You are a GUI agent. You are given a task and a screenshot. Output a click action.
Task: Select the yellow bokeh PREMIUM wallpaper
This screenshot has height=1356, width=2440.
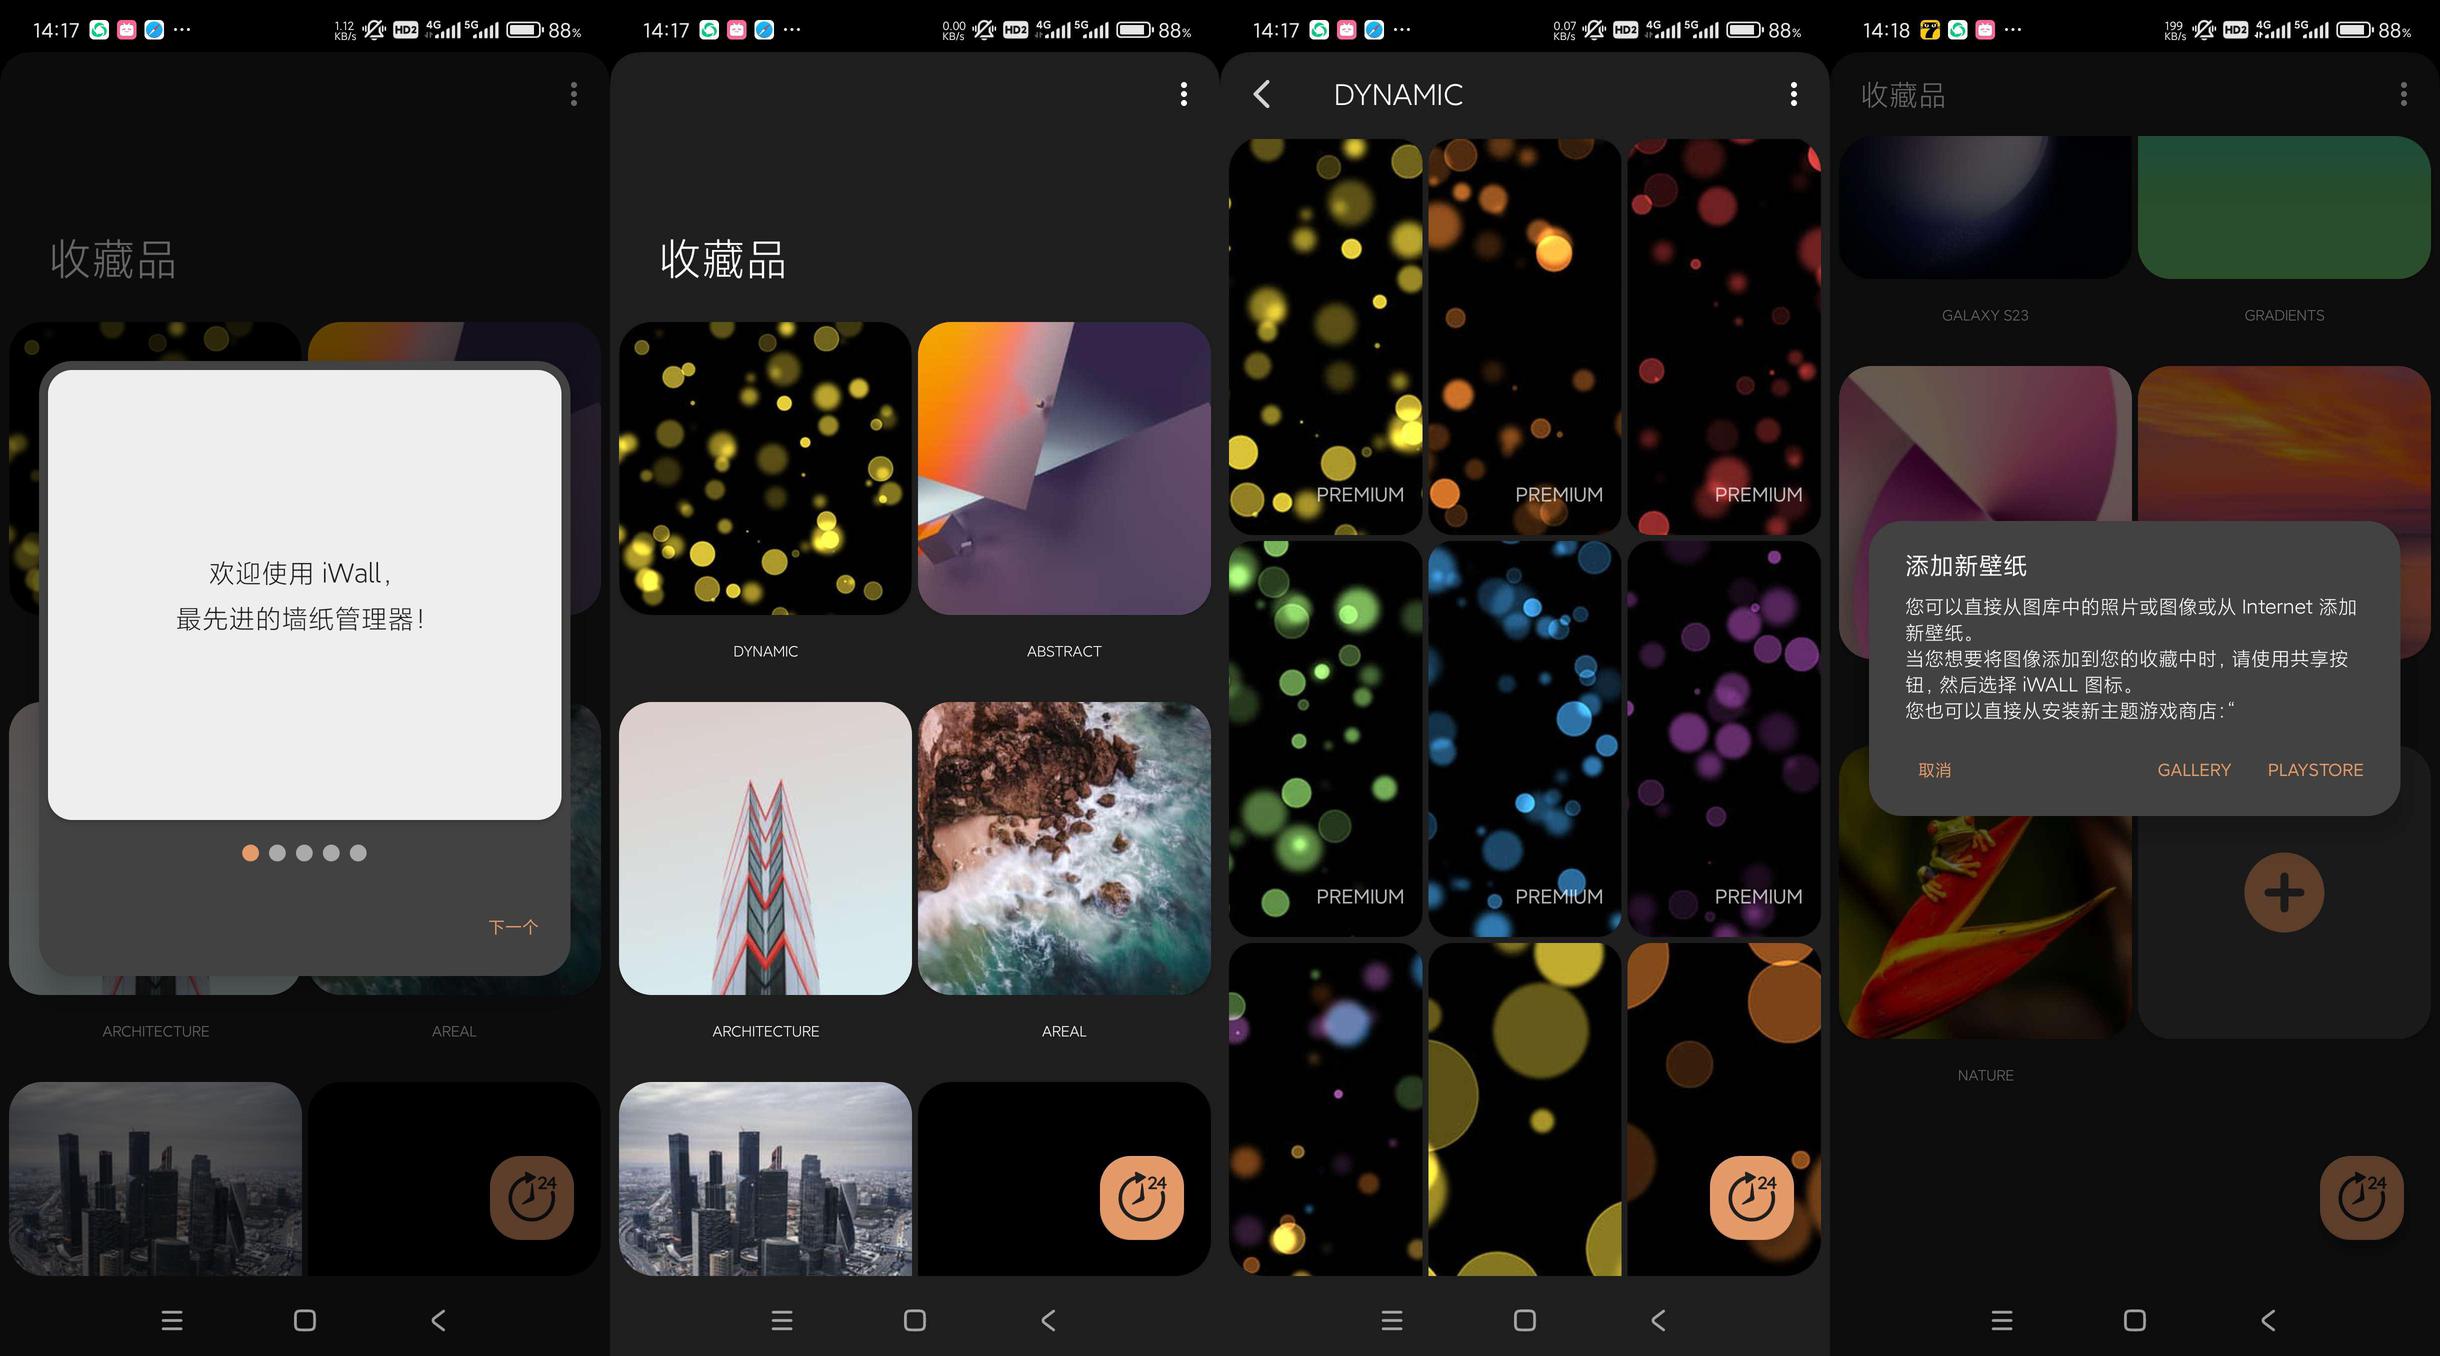click(x=1325, y=336)
